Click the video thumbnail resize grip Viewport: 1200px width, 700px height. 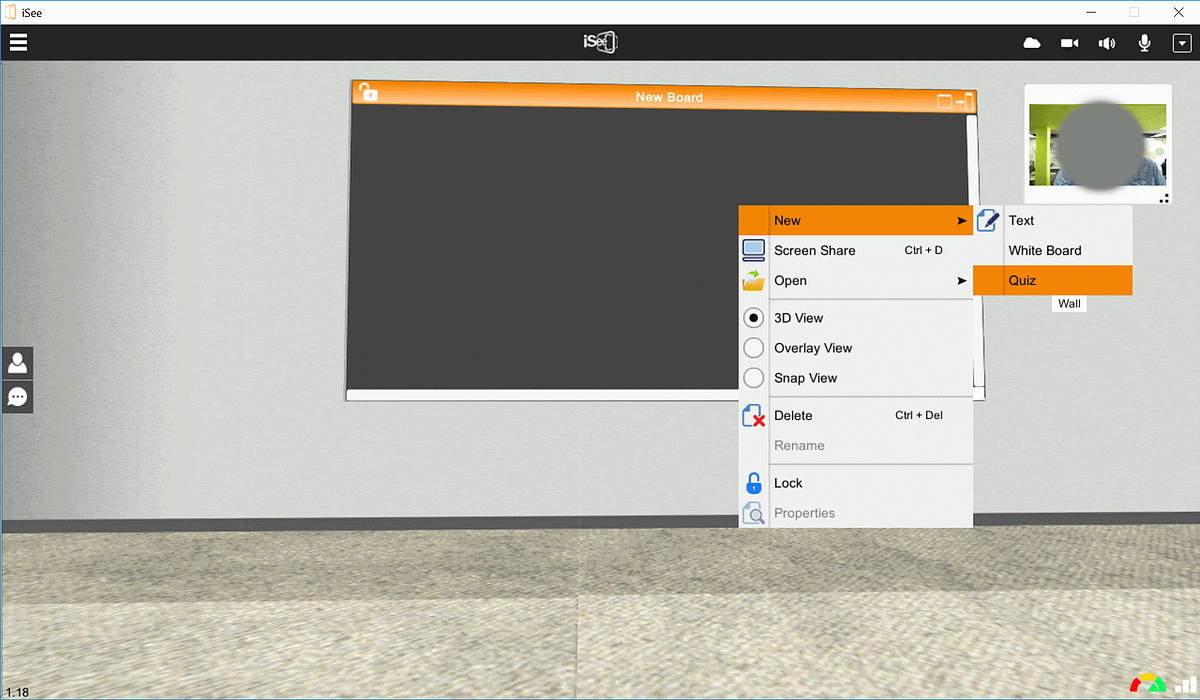coord(1164,199)
